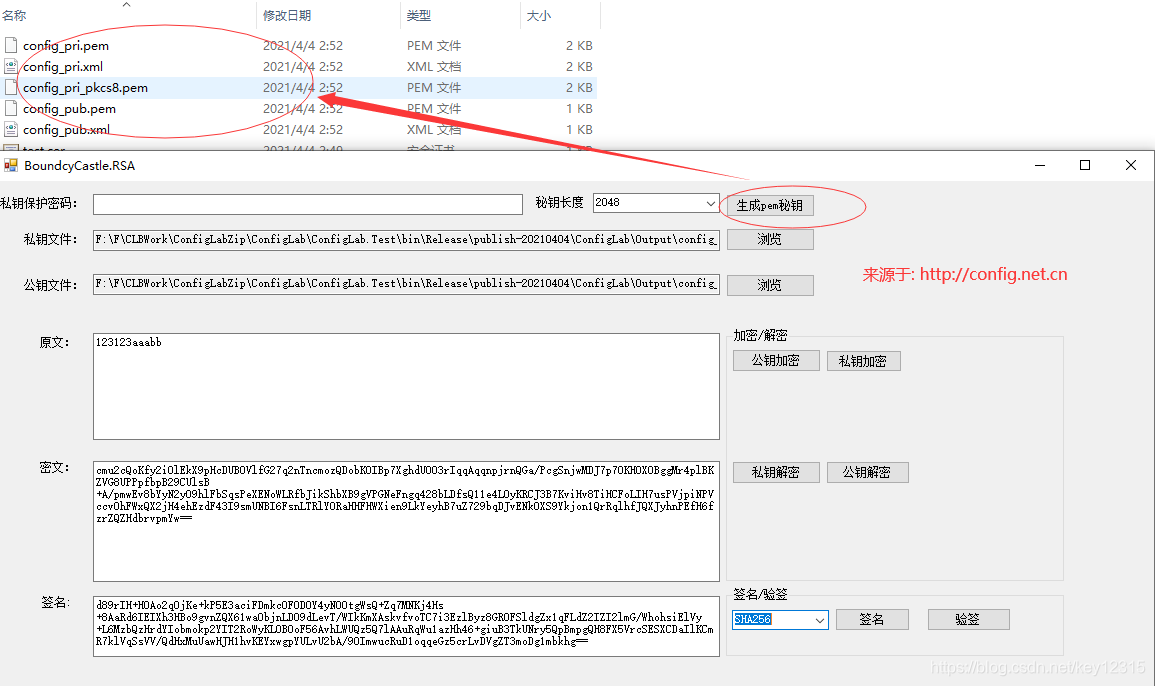Click the ascending sort chevron on 名称 column
The height and width of the screenshot is (686, 1155).
pyautogui.click(x=126, y=5)
